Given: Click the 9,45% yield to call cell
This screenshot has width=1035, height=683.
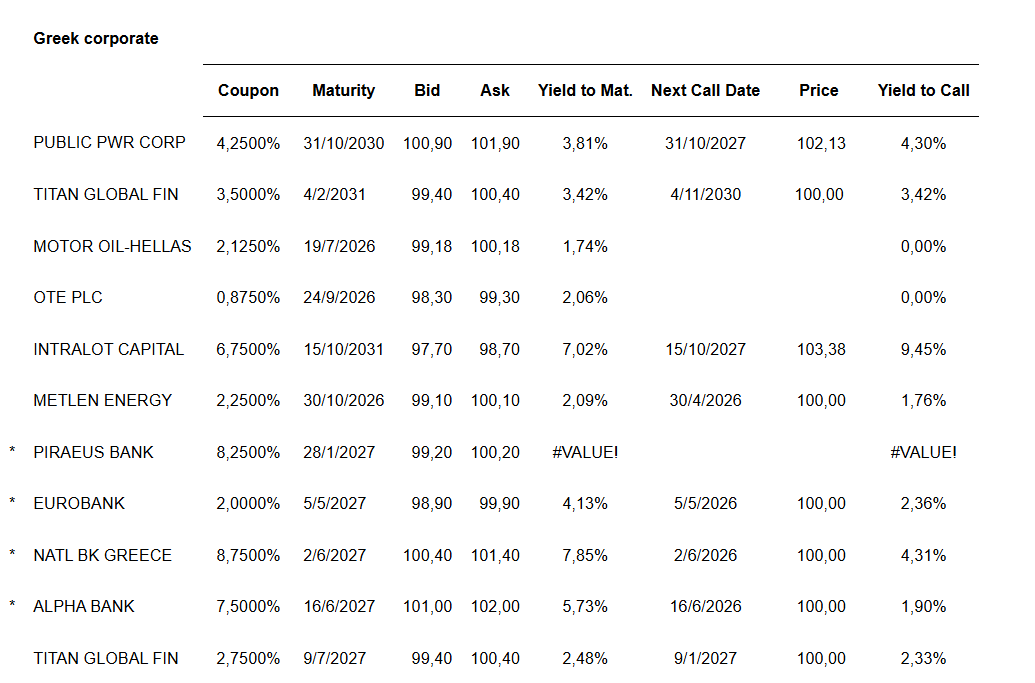Looking at the screenshot, I should (923, 349).
